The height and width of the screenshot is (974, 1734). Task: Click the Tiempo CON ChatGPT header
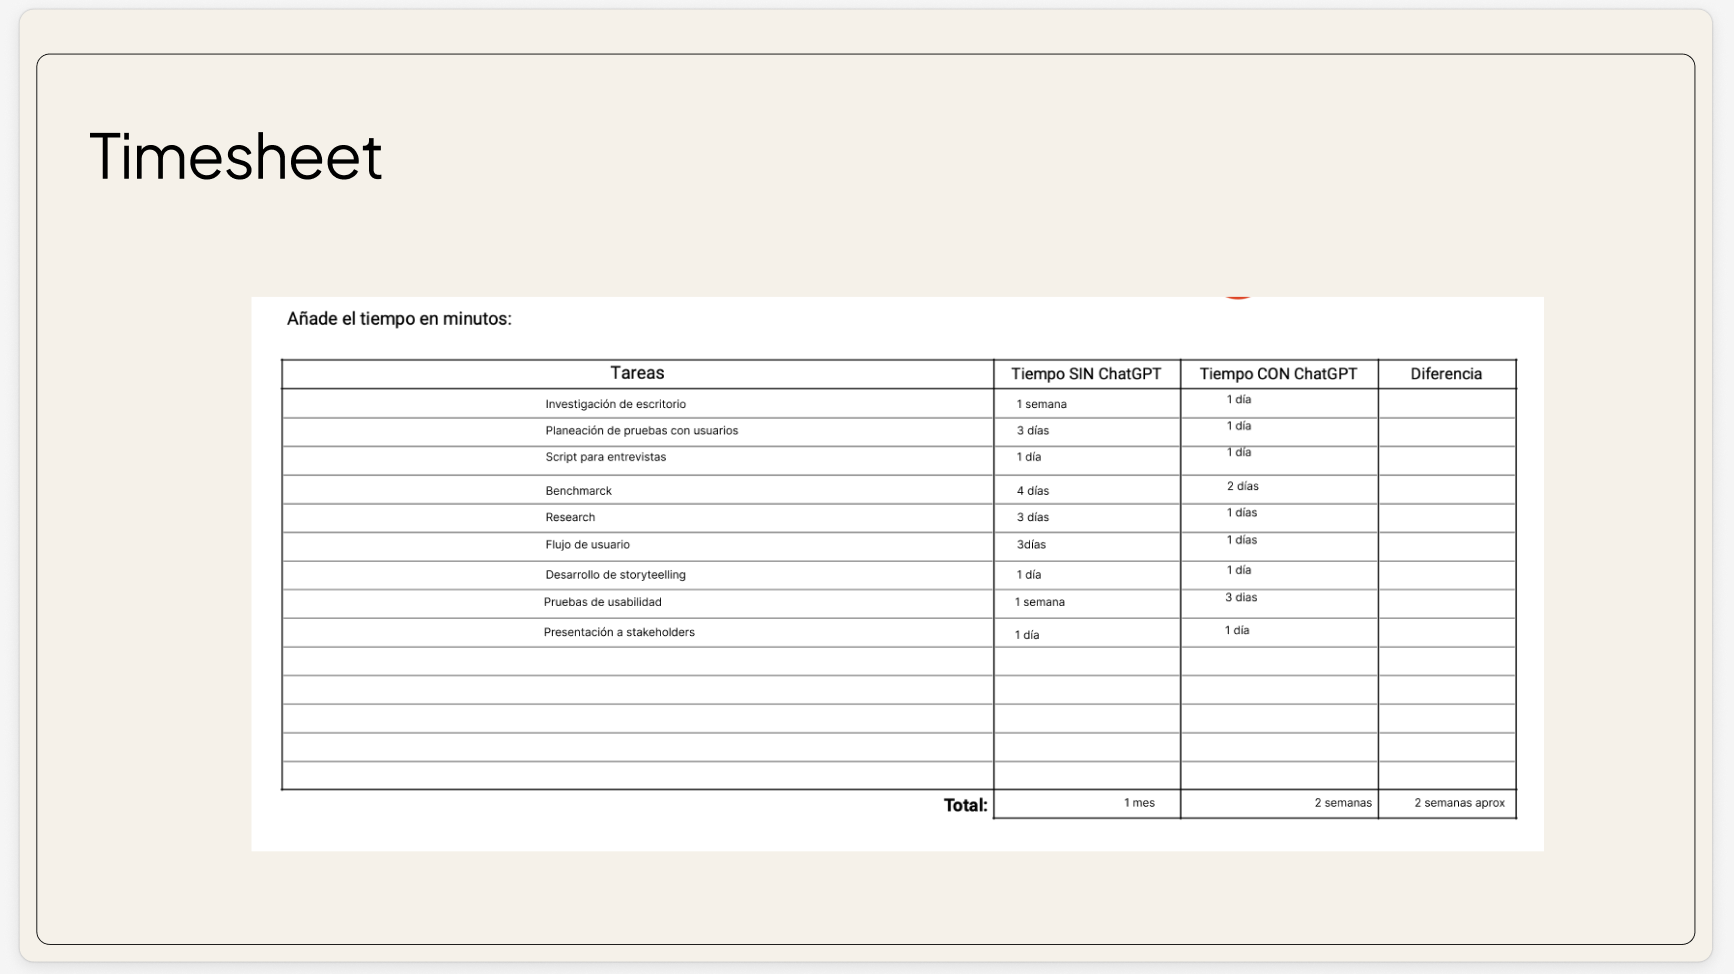click(x=1278, y=374)
